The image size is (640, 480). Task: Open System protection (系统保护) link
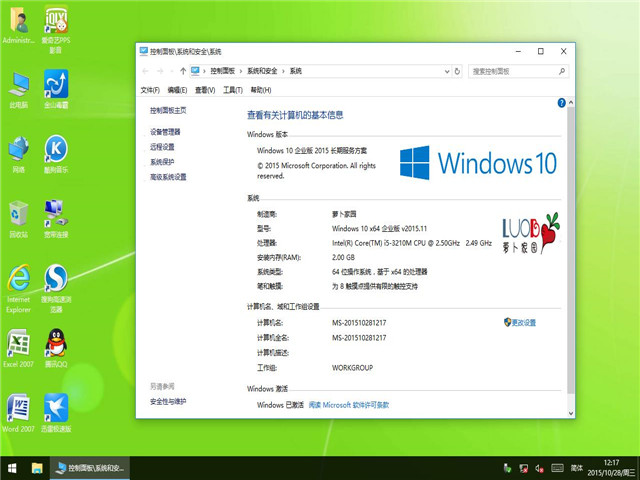pyautogui.click(x=162, y=162)
